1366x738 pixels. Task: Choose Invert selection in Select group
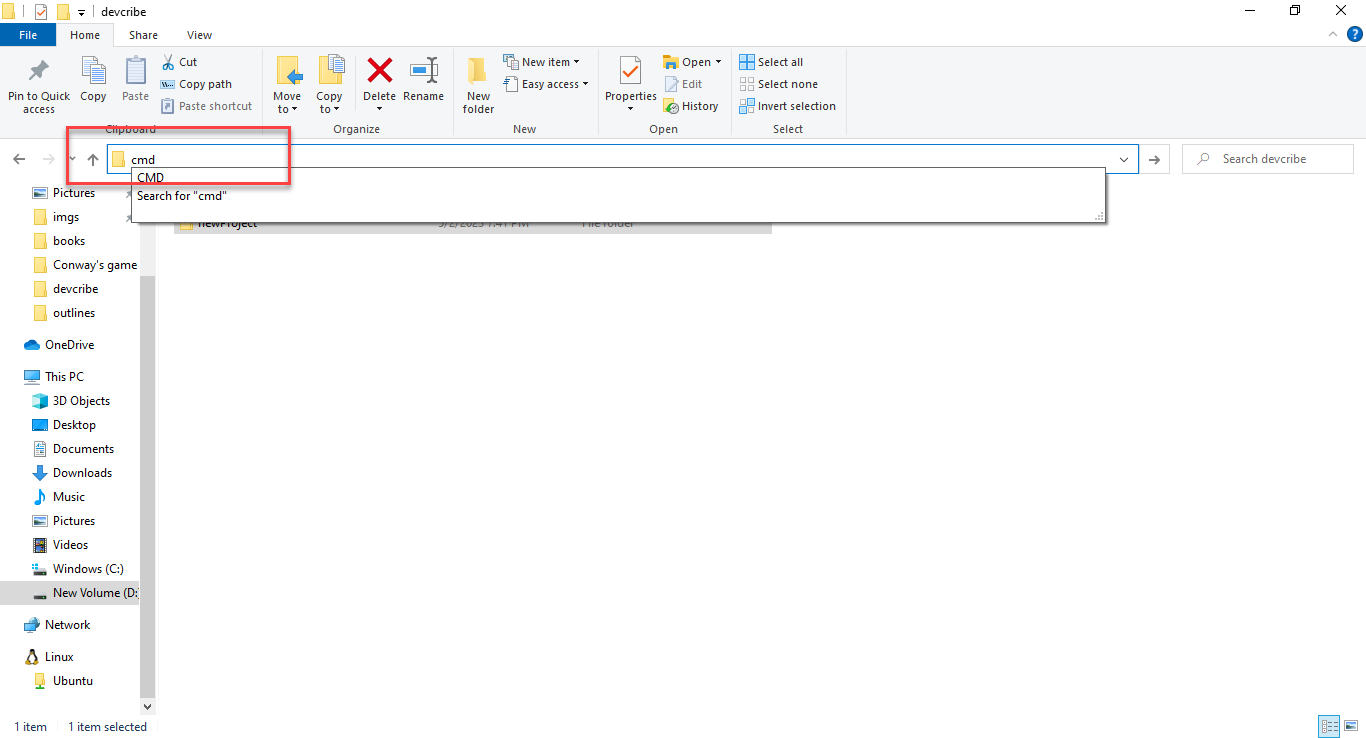[788, 106]
